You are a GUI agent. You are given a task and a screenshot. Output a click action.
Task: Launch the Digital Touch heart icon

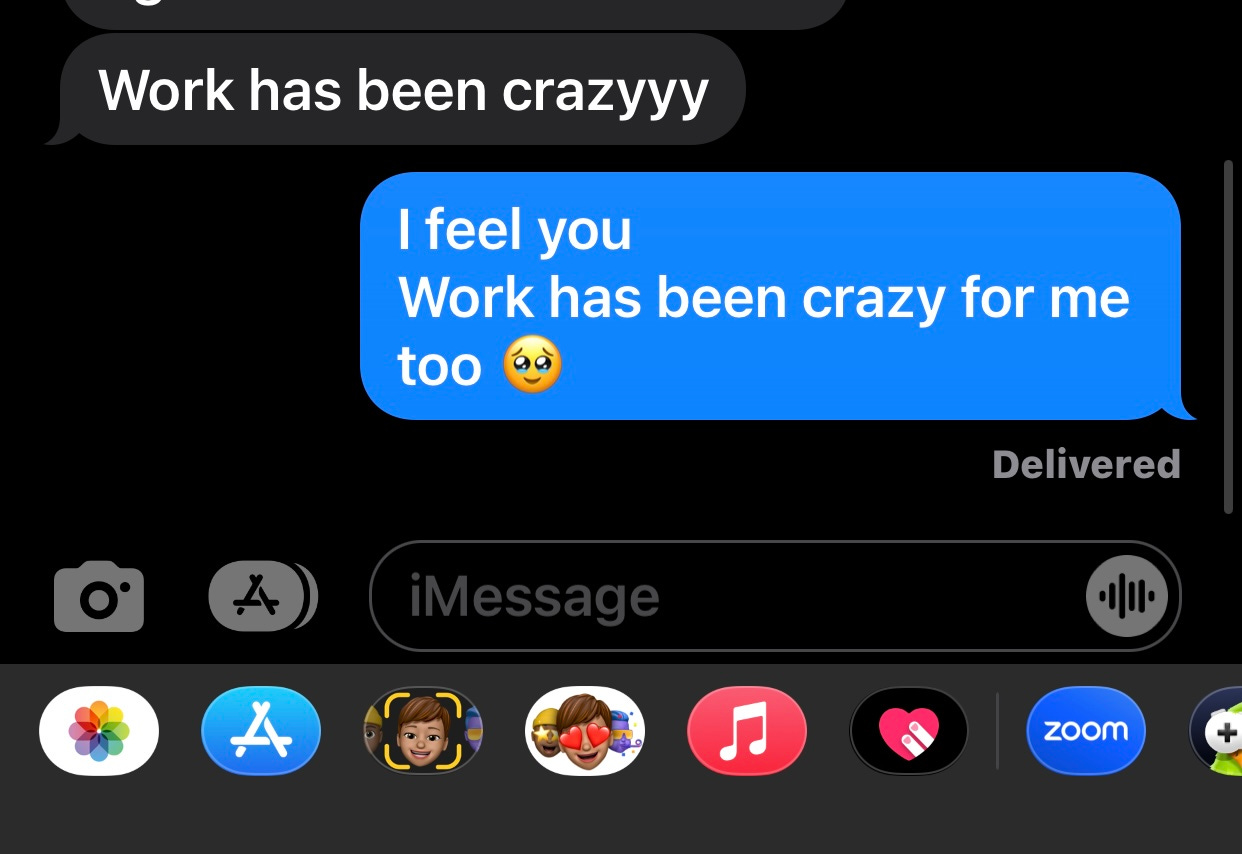909,731
